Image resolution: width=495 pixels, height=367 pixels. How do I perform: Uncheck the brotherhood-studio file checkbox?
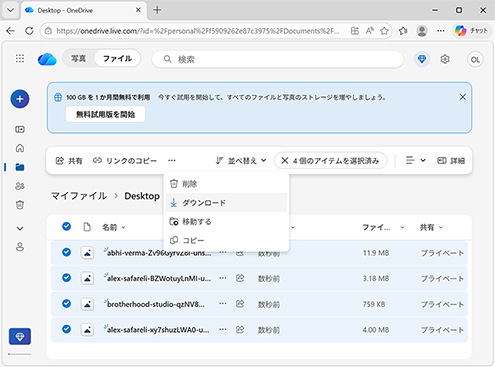(67, 304)
